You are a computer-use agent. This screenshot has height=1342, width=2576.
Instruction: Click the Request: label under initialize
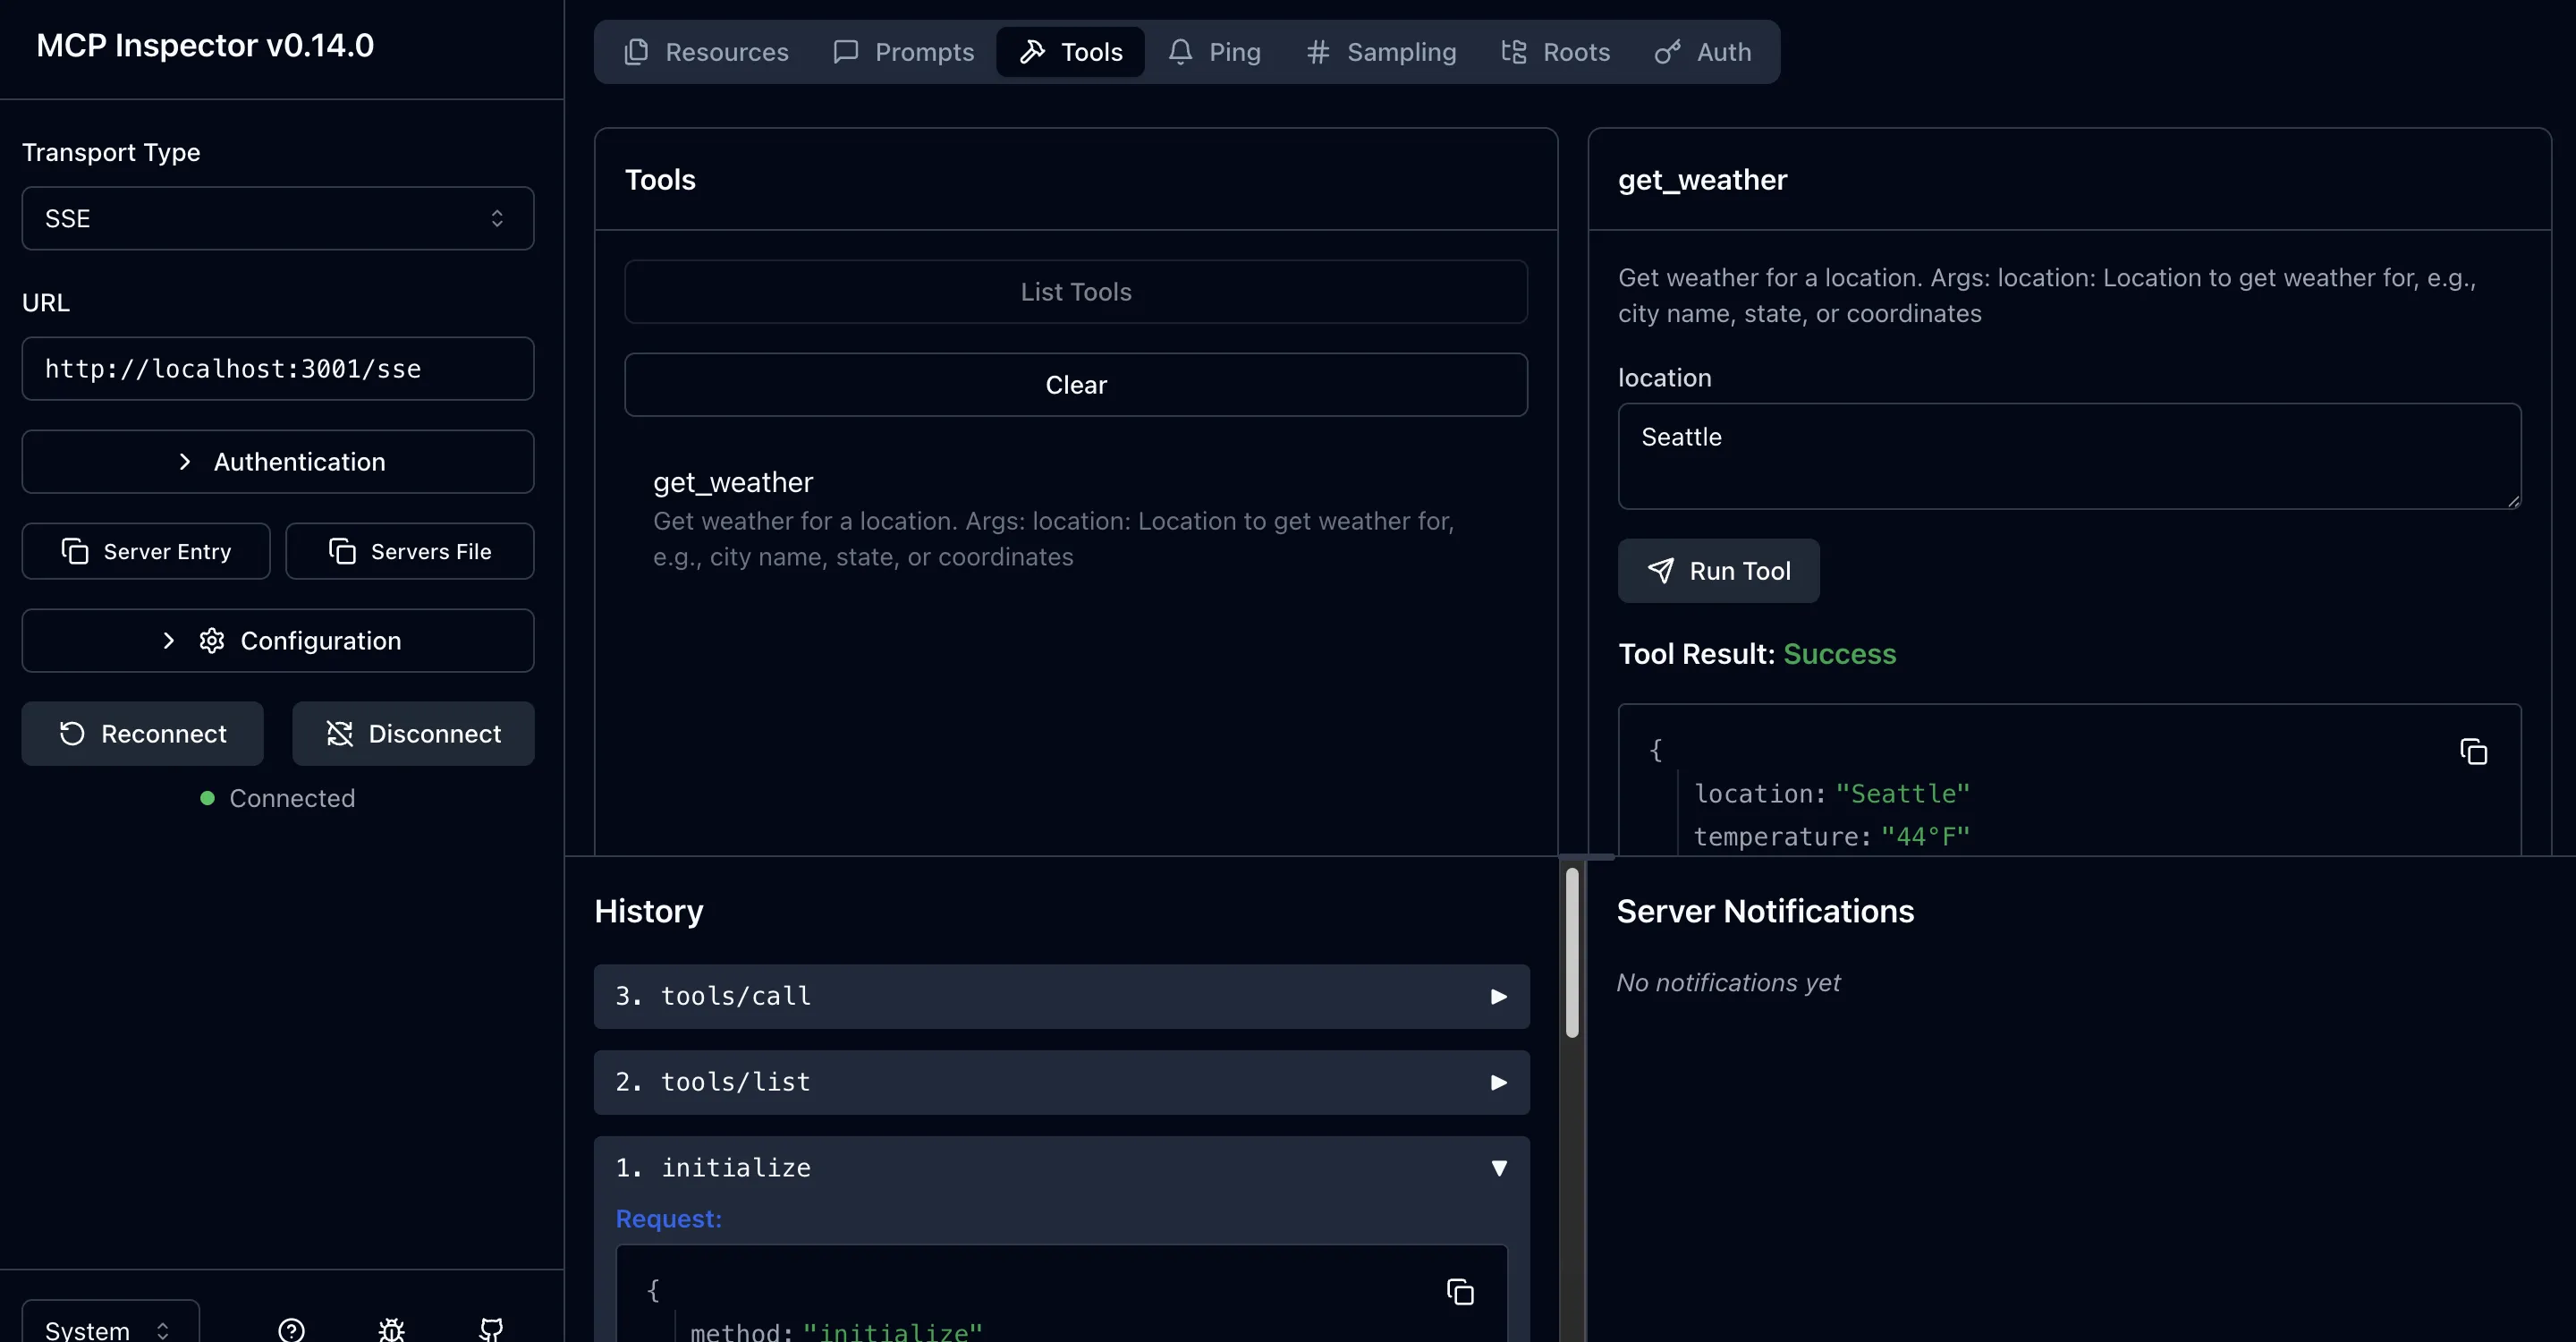[x=668, y=1219]
